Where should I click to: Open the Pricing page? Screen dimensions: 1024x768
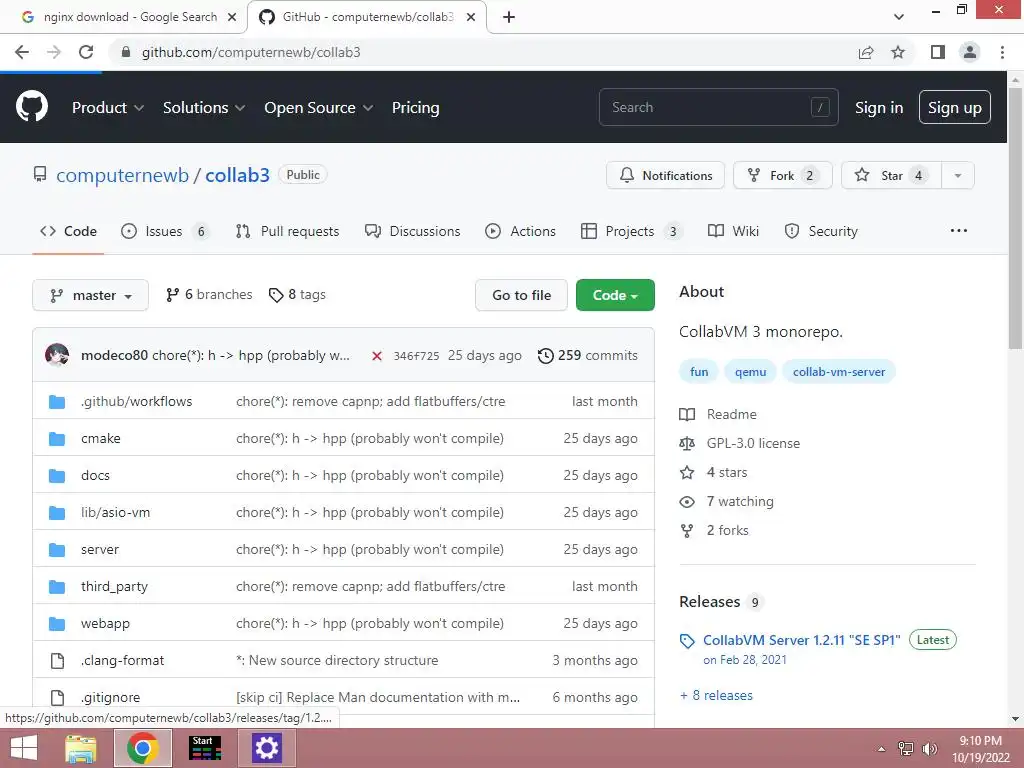coord(415,107)
